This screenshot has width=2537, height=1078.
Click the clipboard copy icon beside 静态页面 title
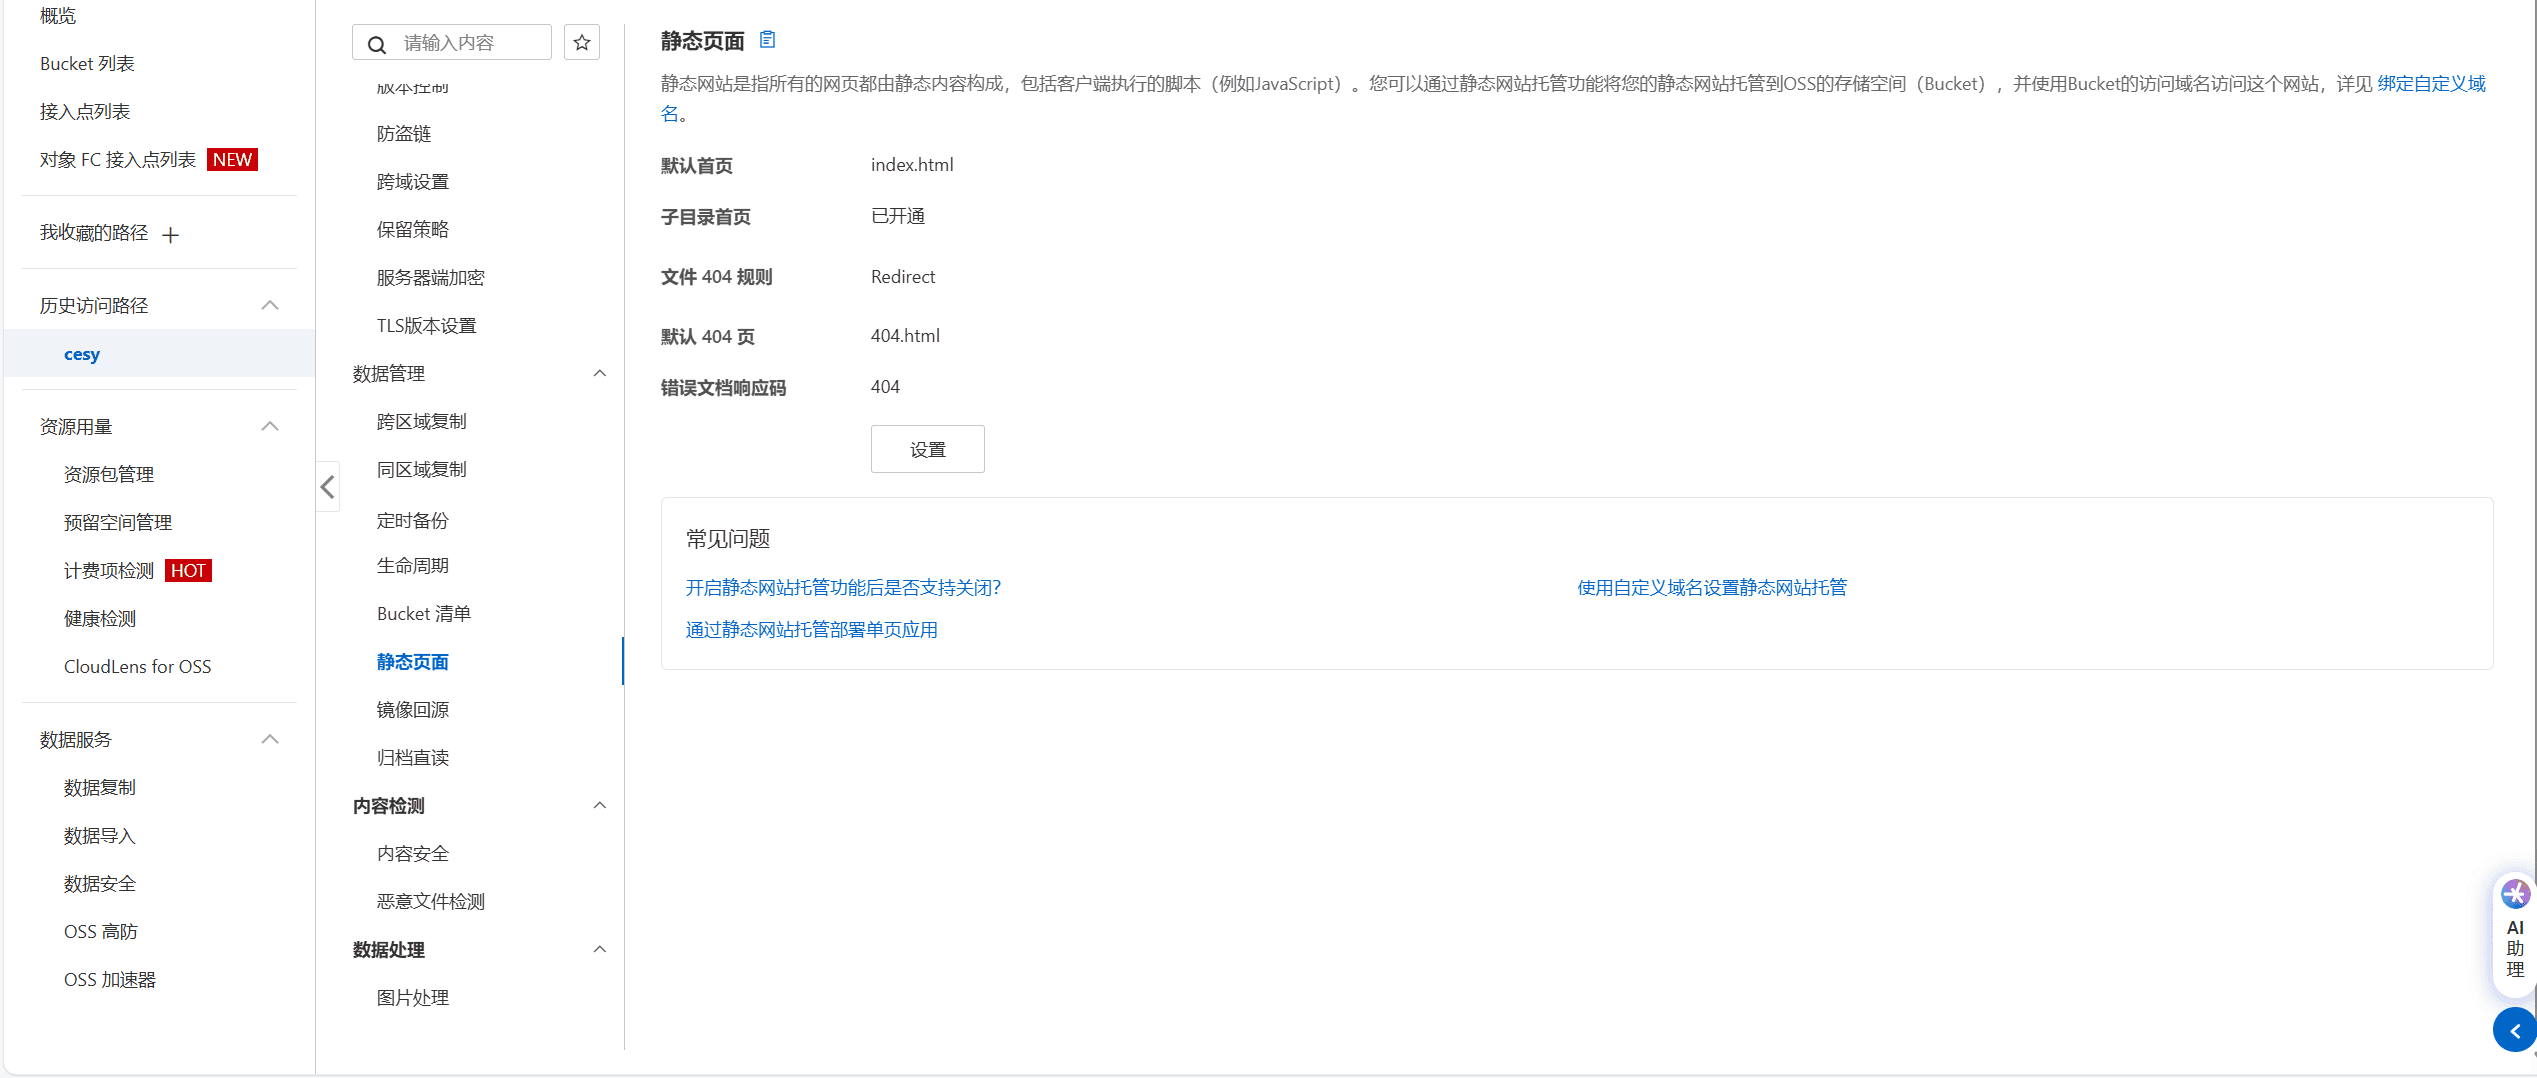(x=768, y=39)
